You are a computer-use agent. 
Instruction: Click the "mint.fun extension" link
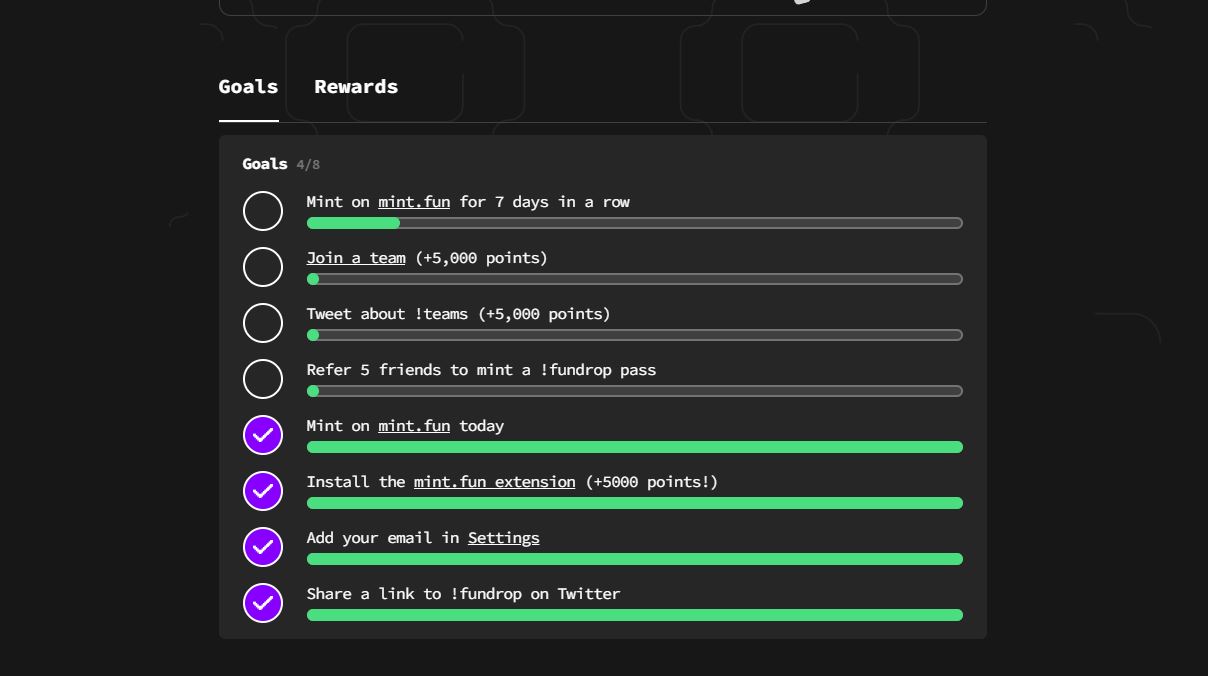pyautogui.click(x=494, y=482)
